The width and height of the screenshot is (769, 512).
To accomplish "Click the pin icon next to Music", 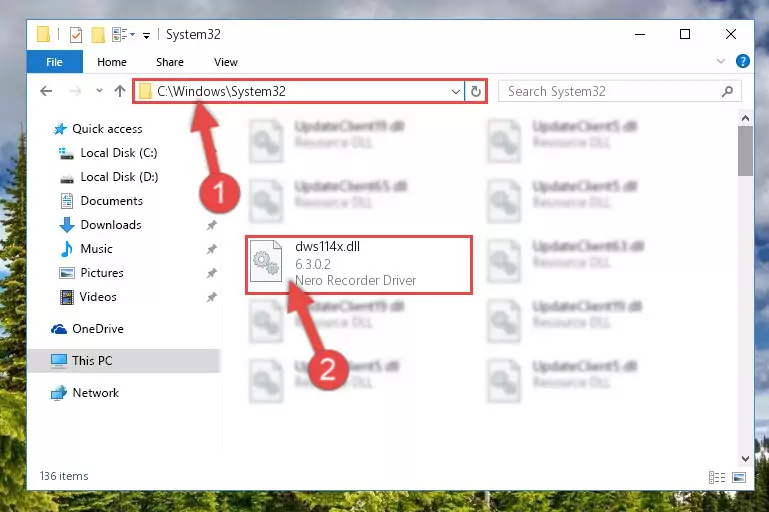I will coord(211,249).
